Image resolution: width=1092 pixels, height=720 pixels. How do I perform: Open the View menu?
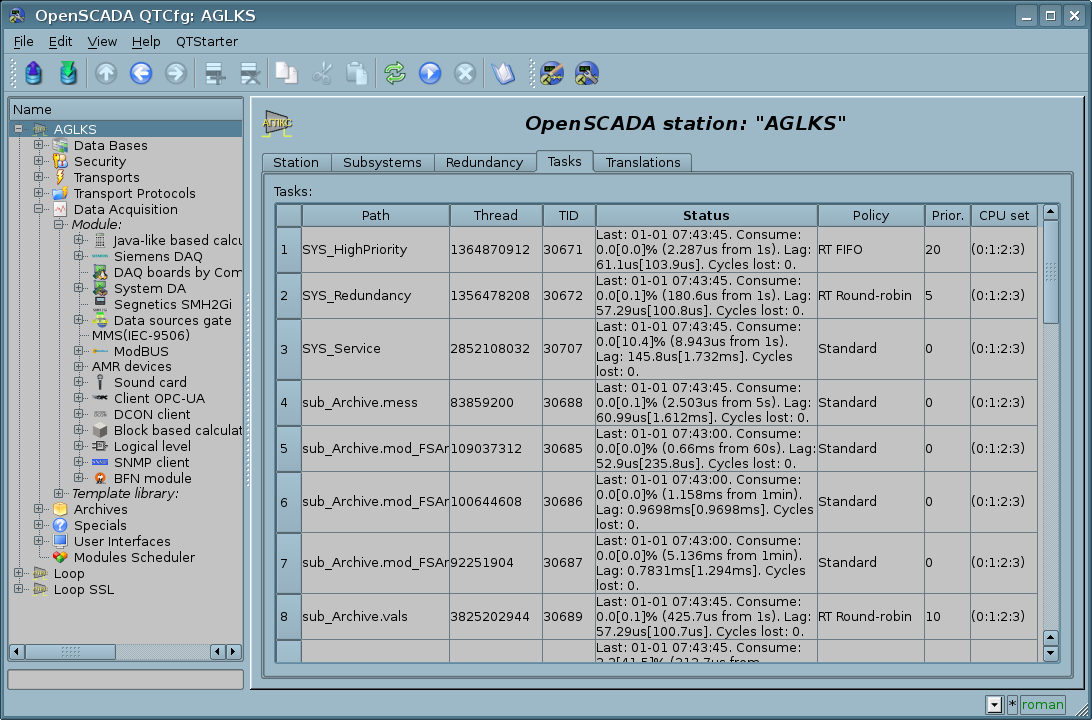pyautogui.click(x=102, y=42)
